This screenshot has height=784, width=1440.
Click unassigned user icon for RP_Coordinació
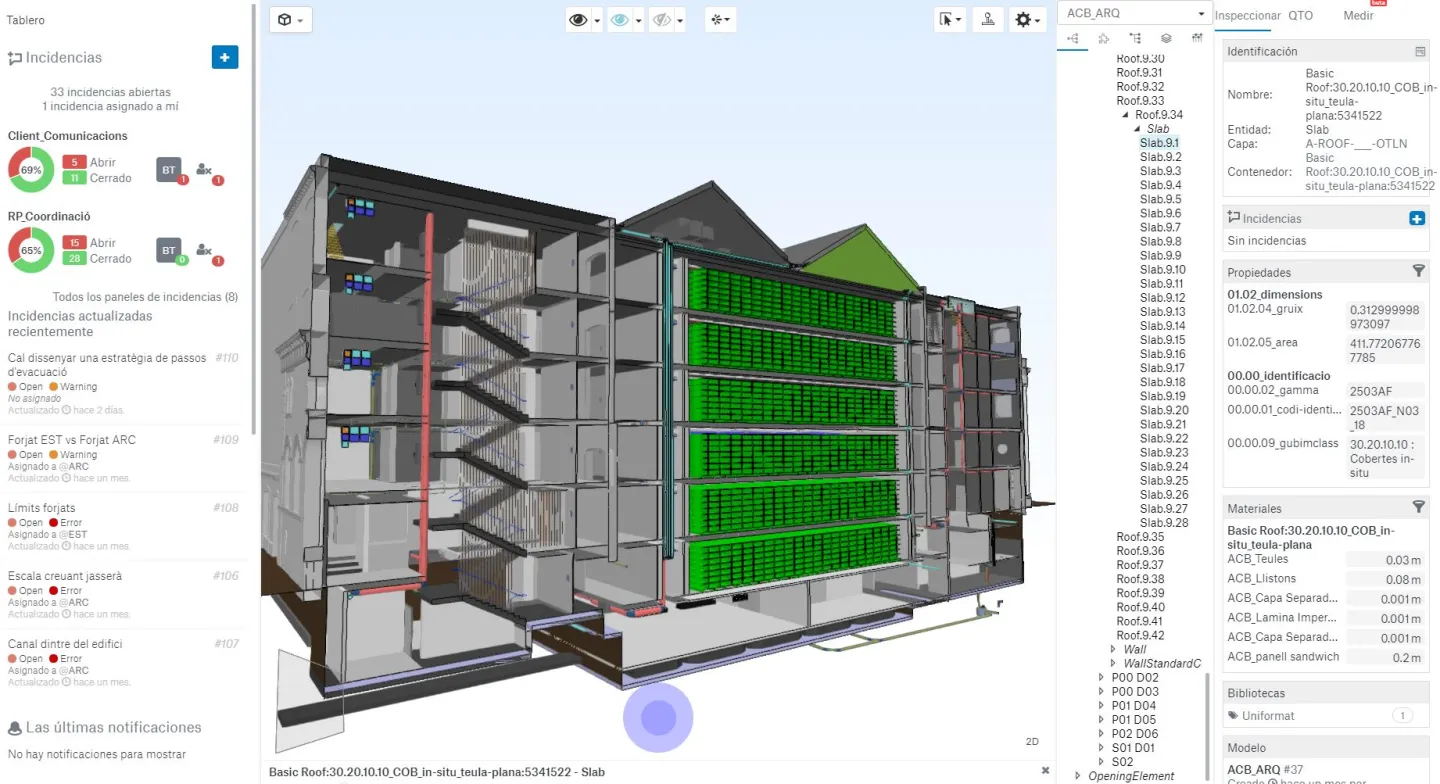click(x=205, y=250)
